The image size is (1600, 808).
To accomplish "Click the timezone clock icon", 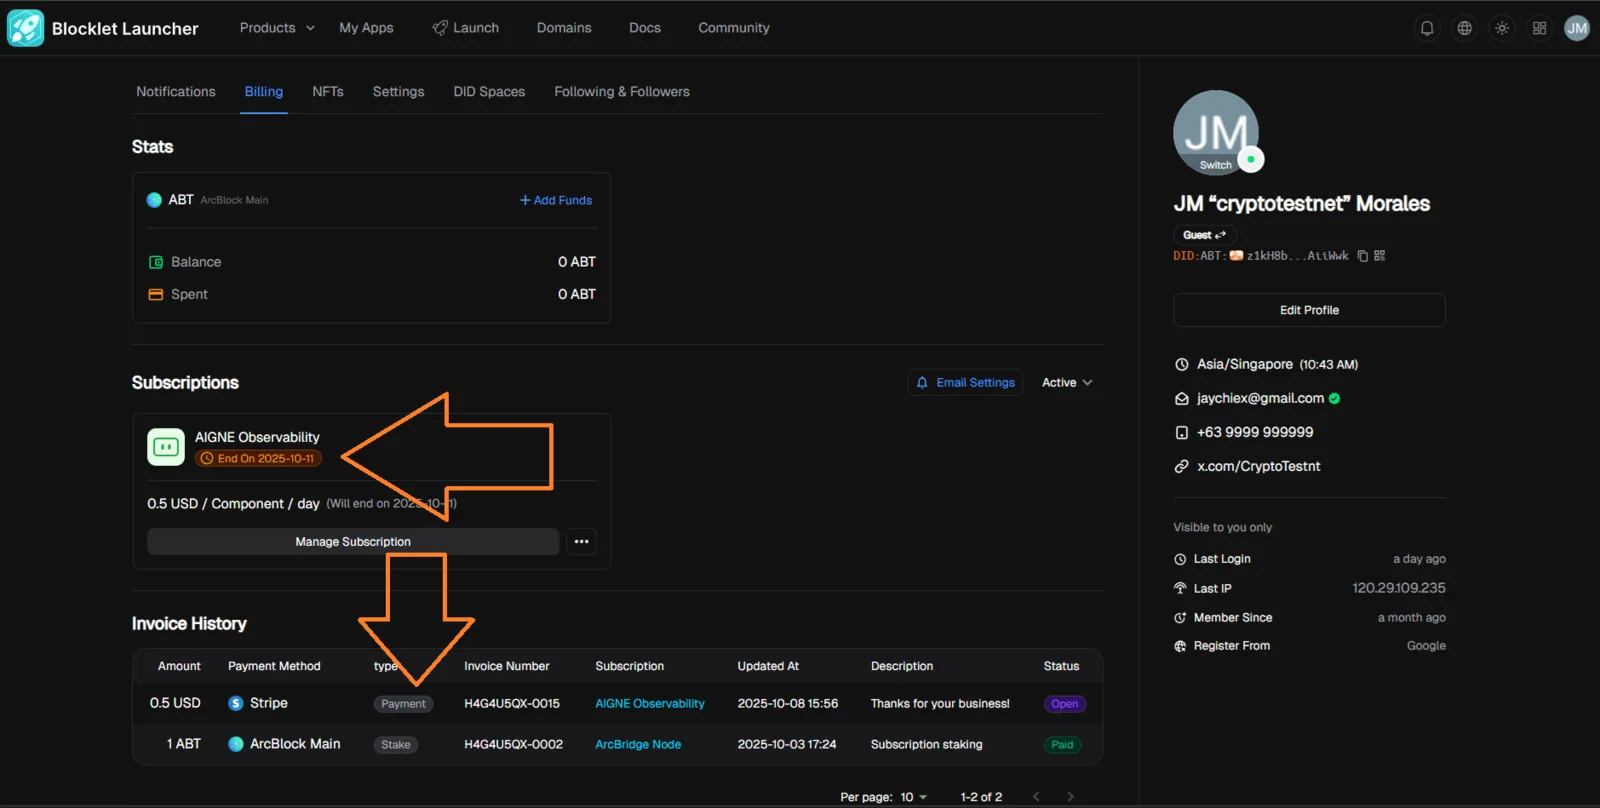I will click(x=1181, y=365).
